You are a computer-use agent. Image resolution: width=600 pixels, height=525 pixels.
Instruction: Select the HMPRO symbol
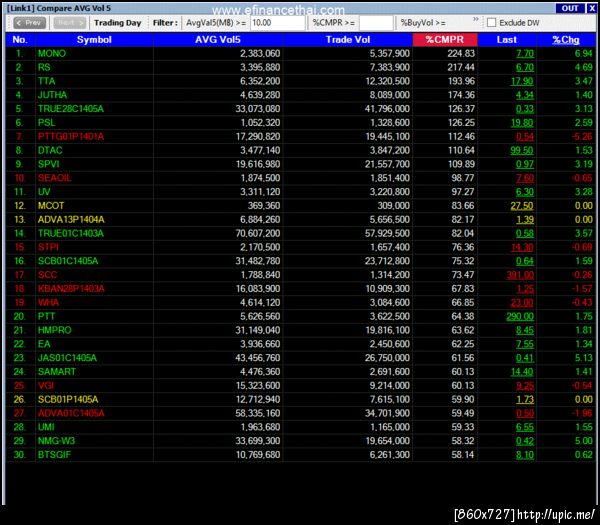54,330
